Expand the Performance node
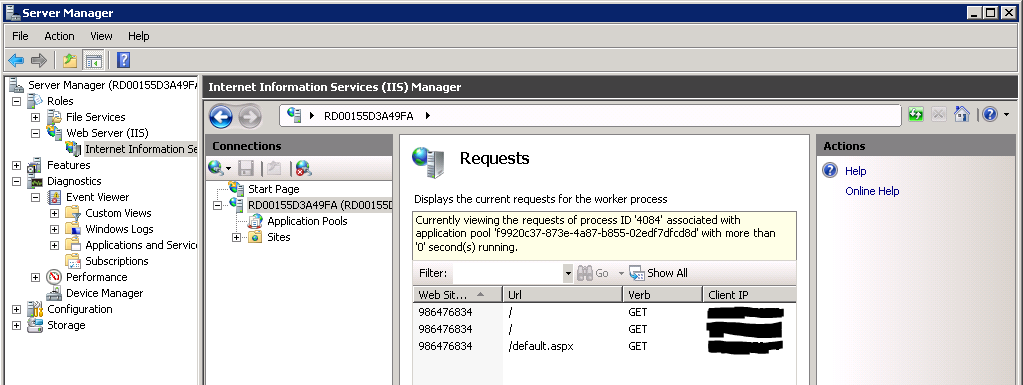The image size is (1023, 385). pos(35,277)
